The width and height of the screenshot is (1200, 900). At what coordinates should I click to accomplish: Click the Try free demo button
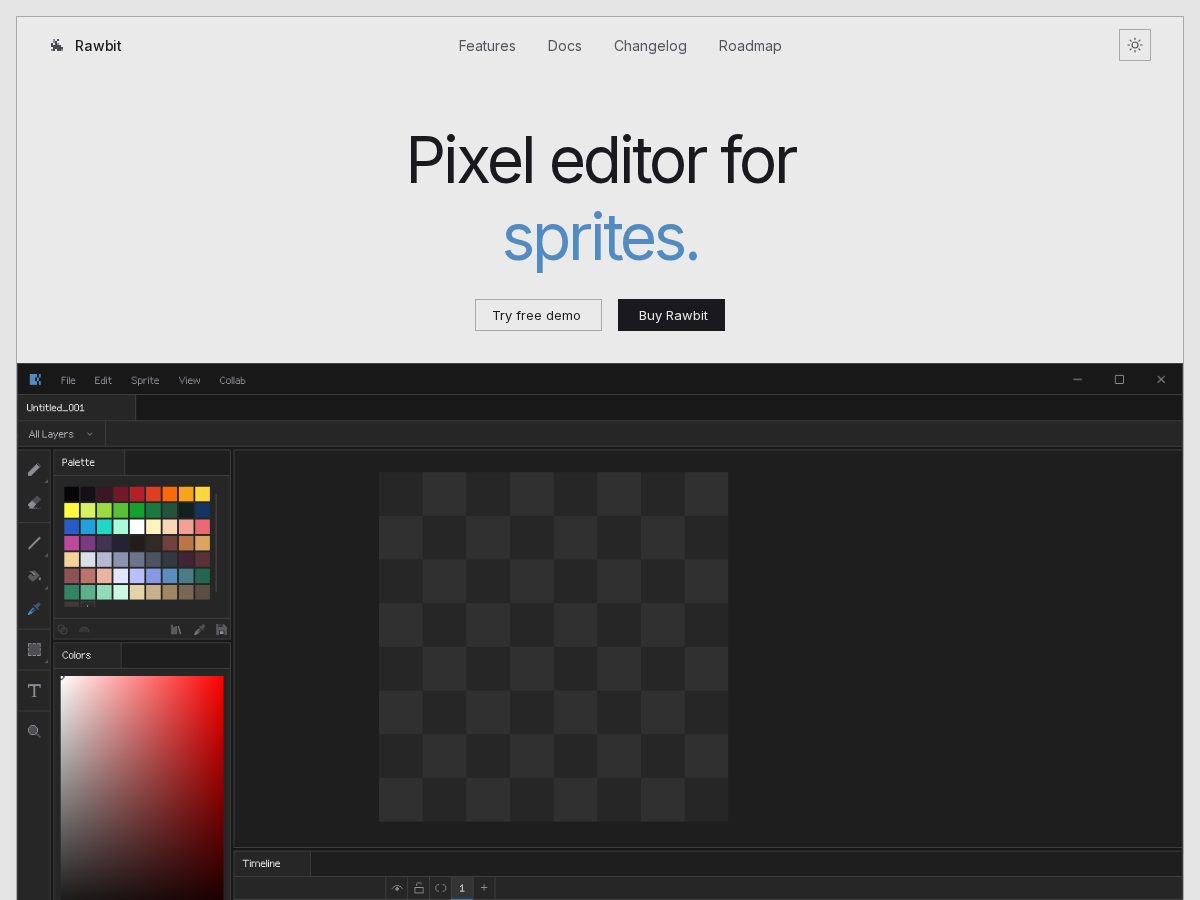point(538,315)
